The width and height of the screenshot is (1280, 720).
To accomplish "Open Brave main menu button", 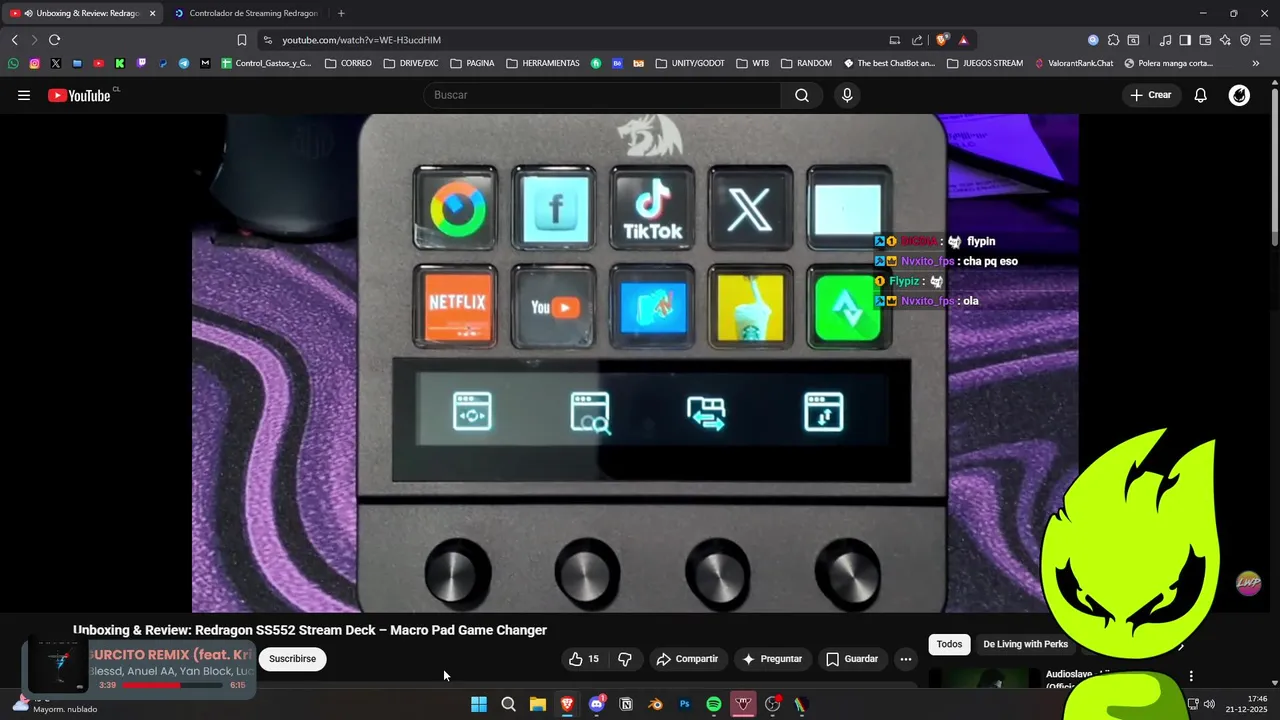I will (1265, 40).
